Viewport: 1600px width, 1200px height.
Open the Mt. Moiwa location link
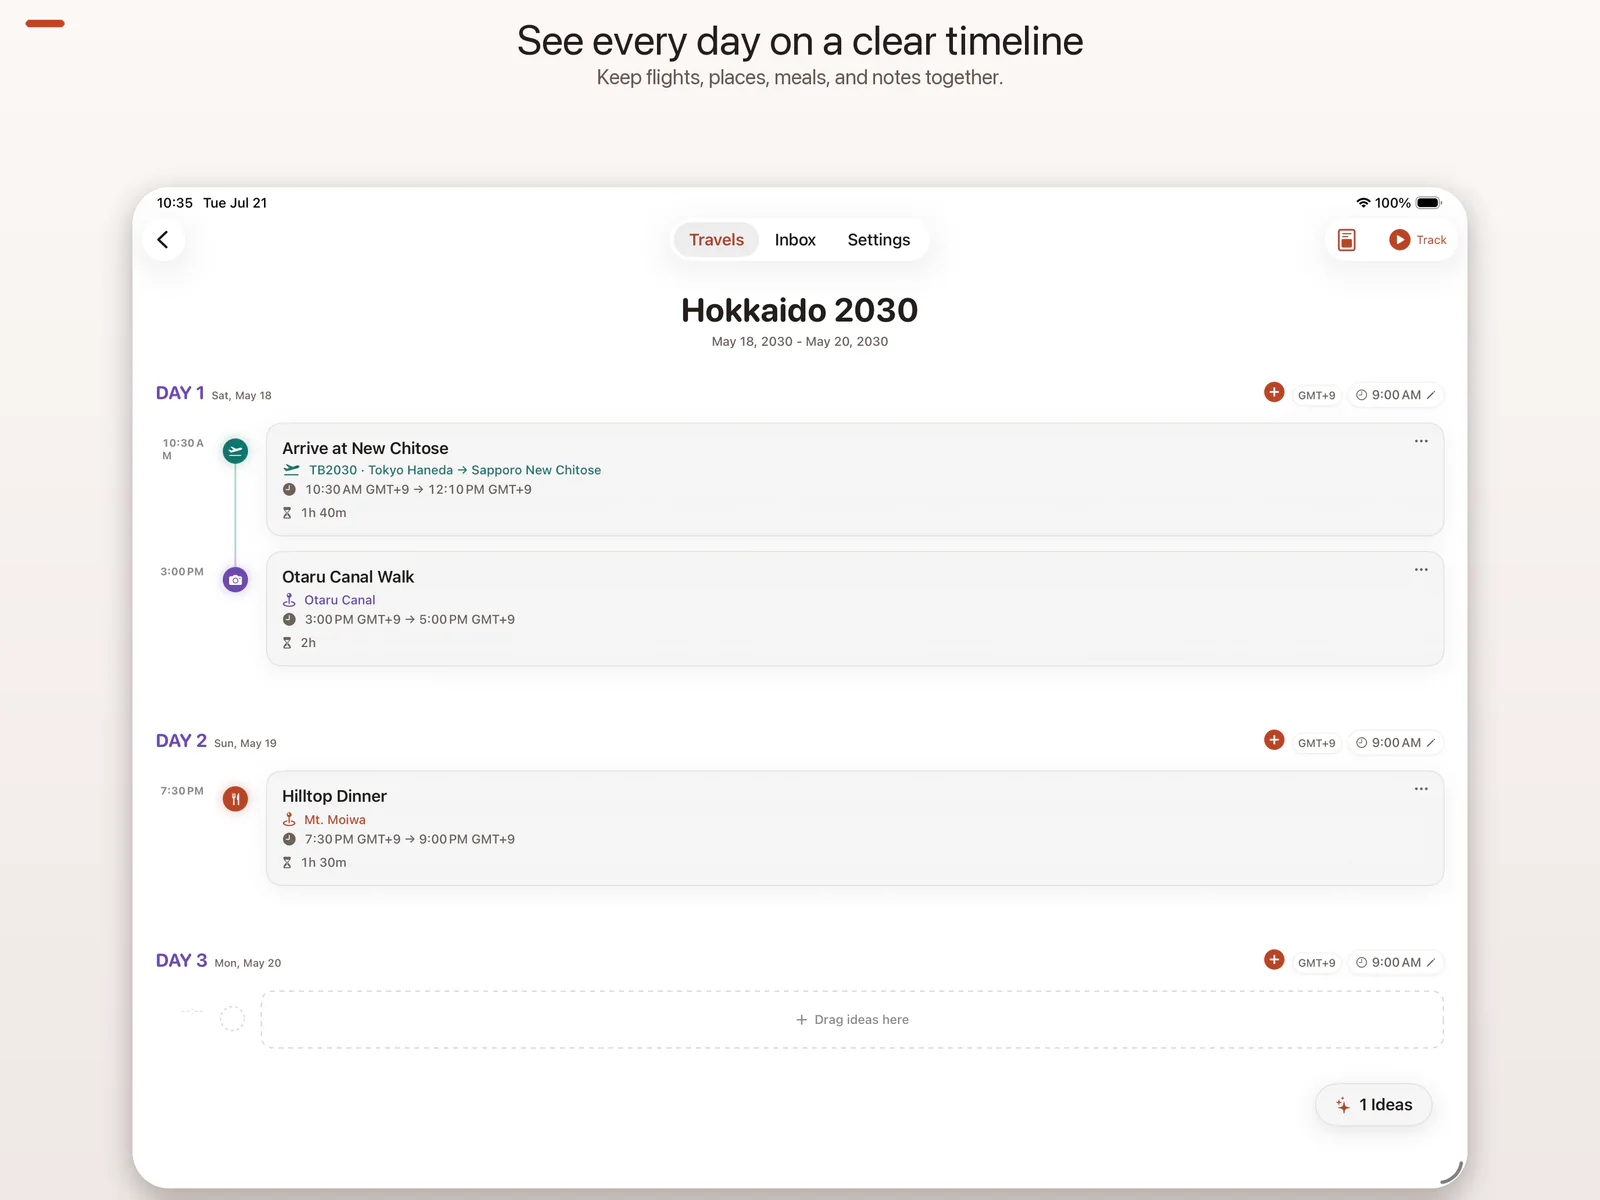pos(334,820)
